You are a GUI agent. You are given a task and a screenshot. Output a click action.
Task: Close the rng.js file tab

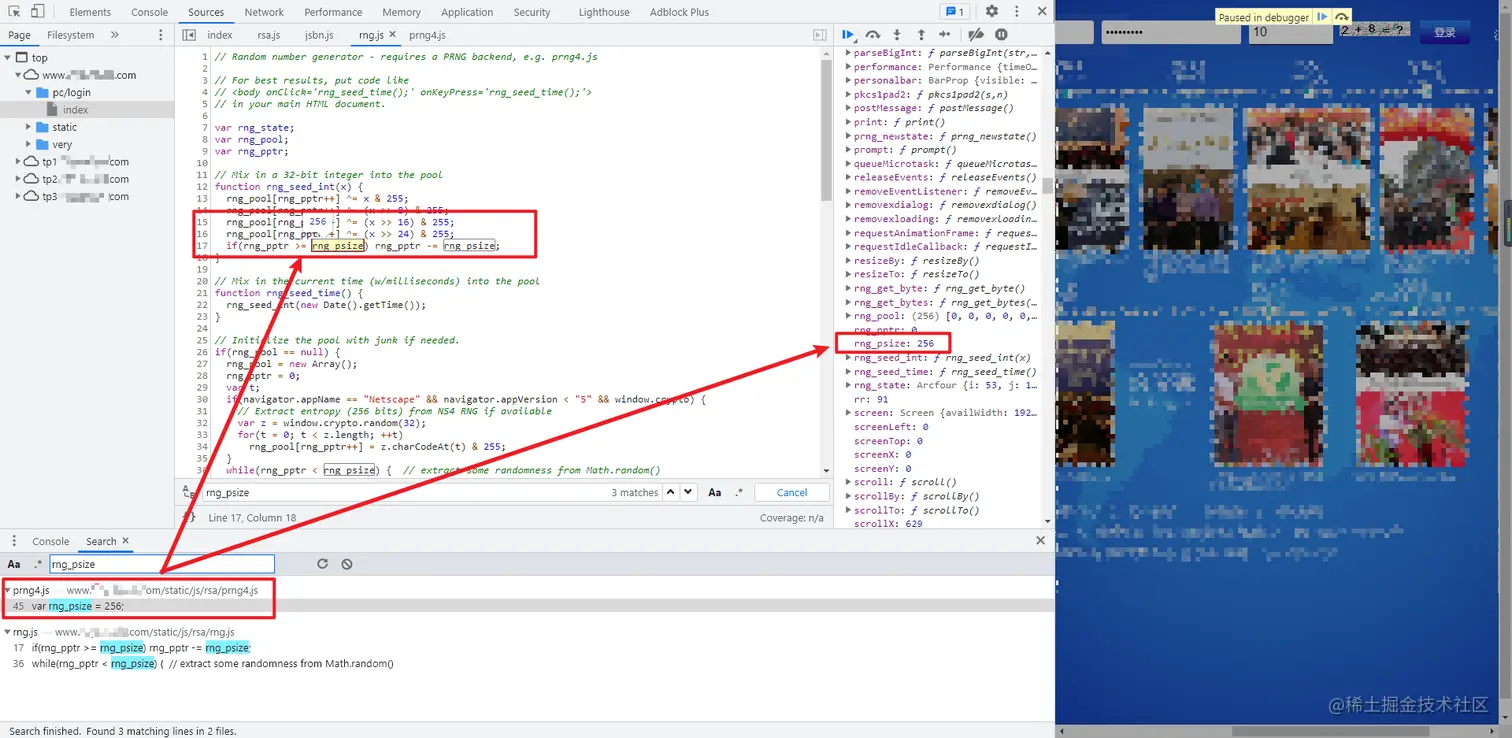(x=392, y=35)
